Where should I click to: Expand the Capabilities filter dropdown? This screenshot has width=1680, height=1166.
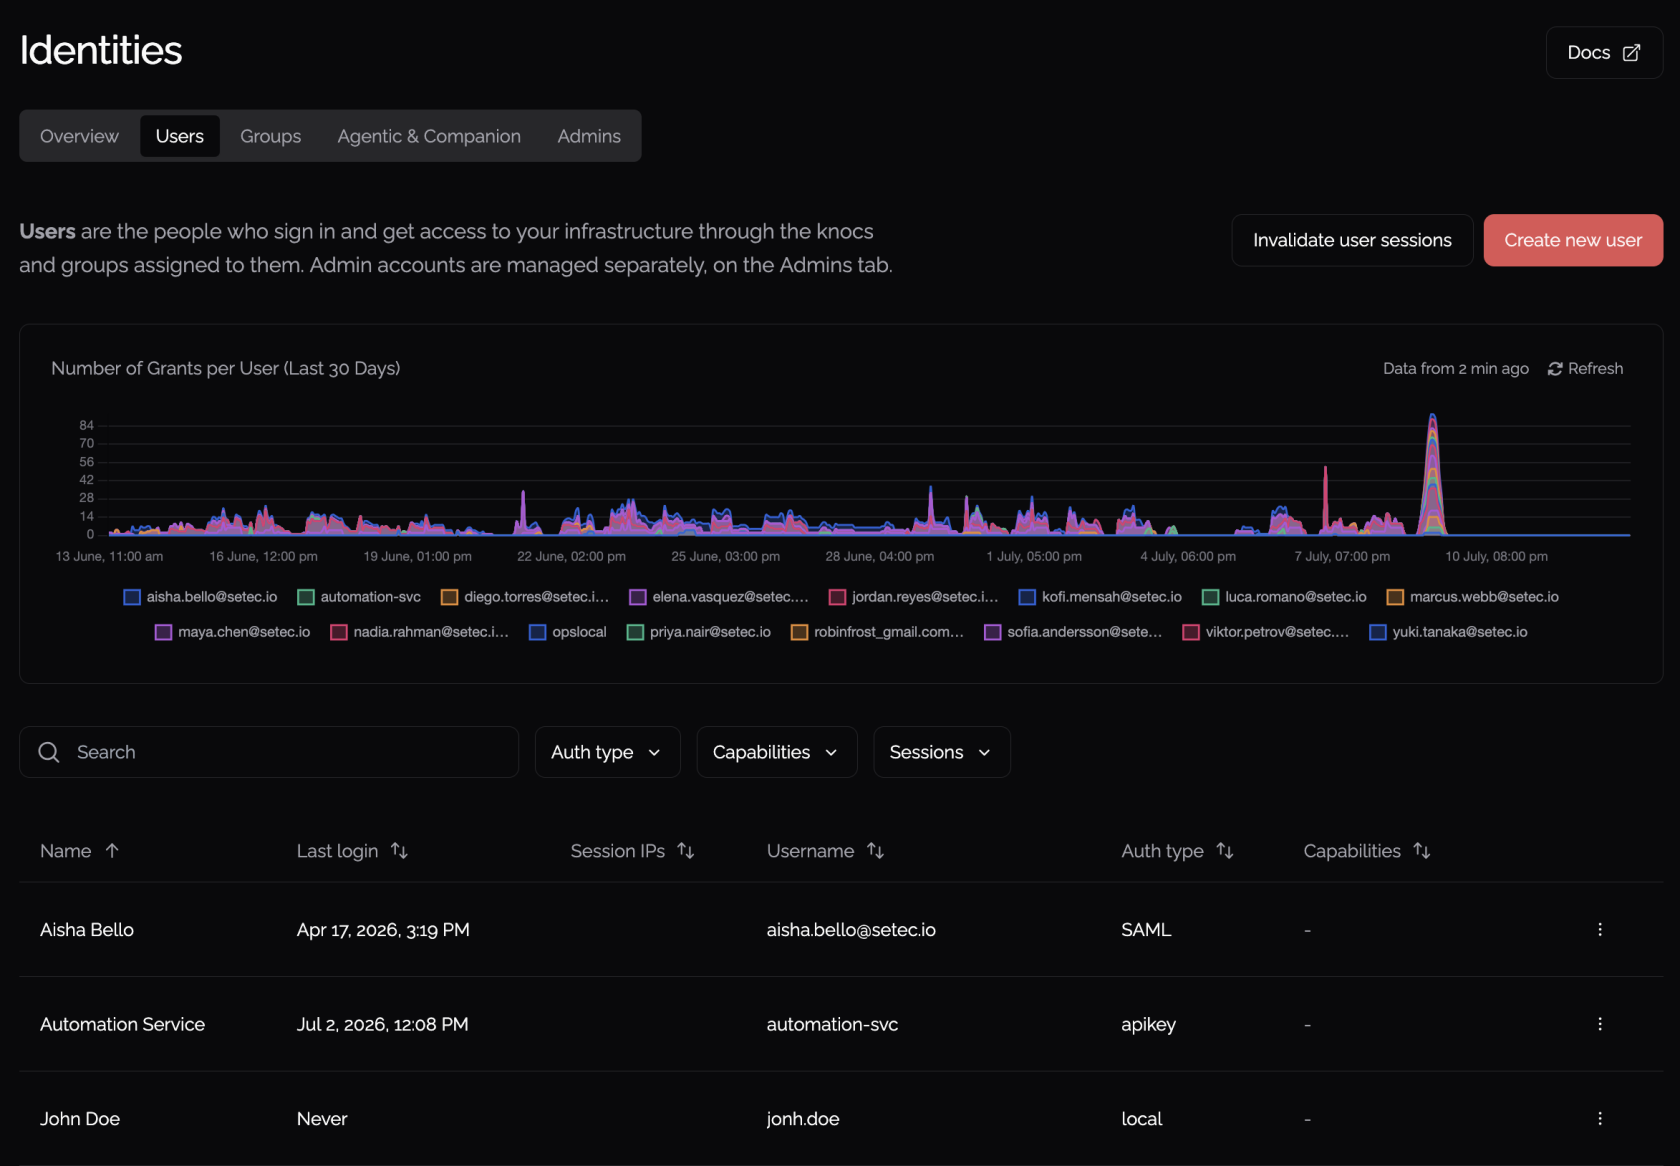click(x=777, y=752)
